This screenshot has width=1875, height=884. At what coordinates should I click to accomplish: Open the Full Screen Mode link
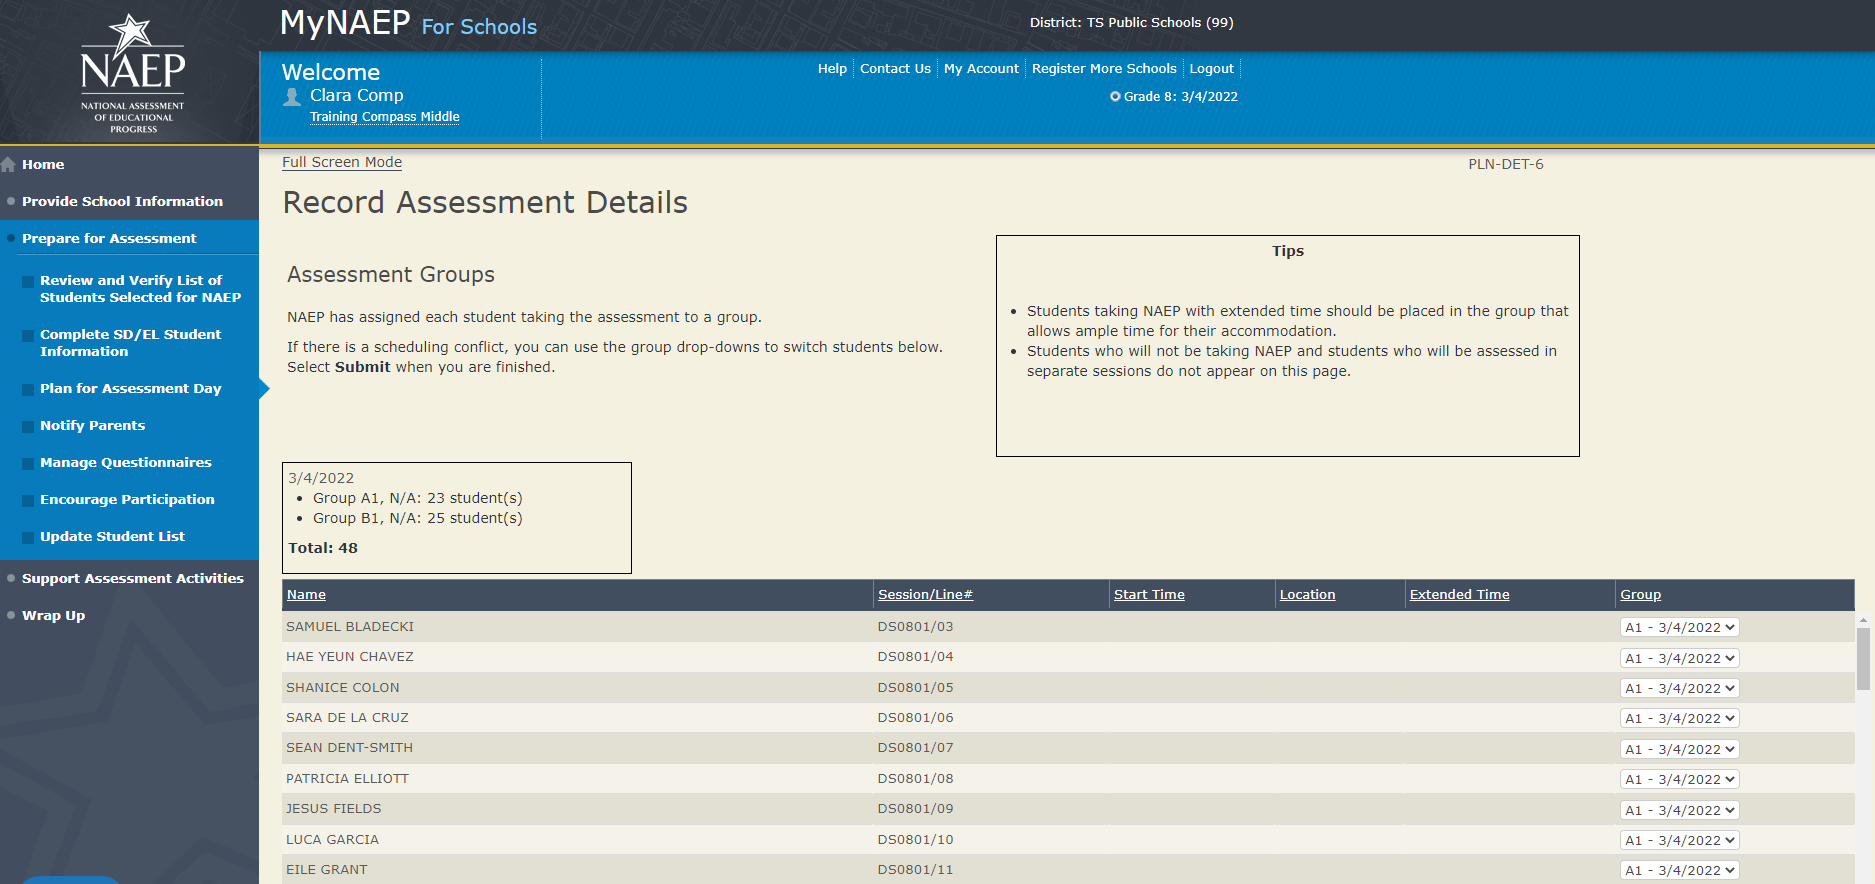coord(342,163)
